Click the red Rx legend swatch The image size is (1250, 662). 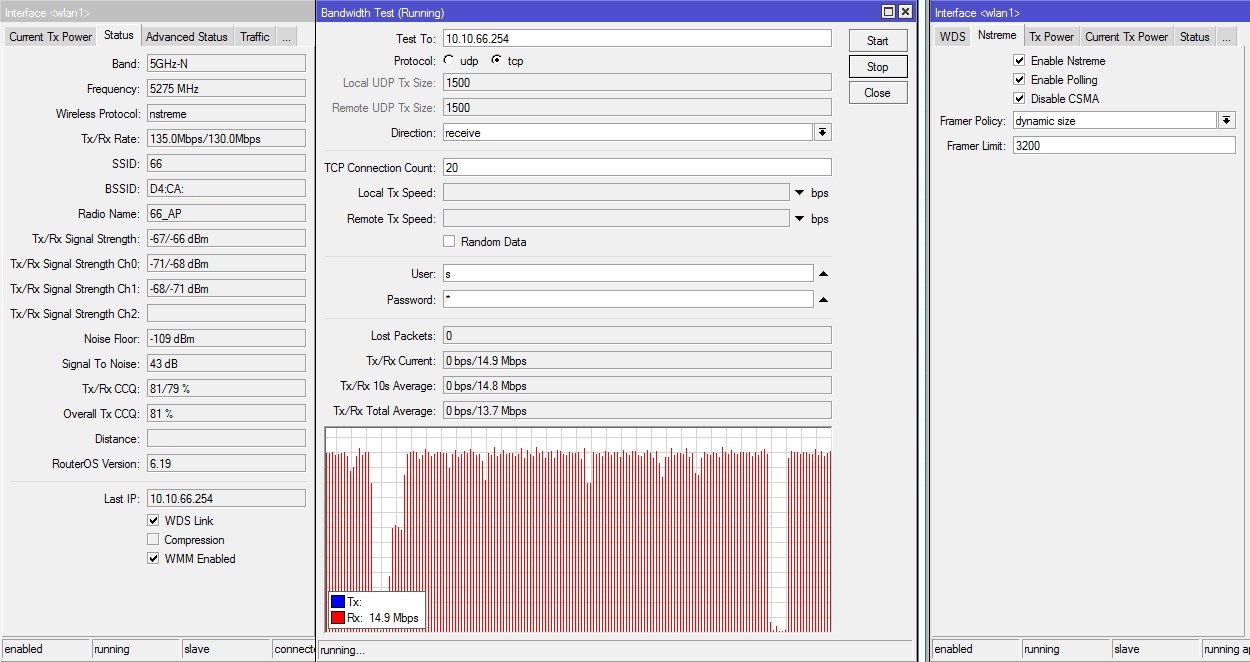[338, 618]
